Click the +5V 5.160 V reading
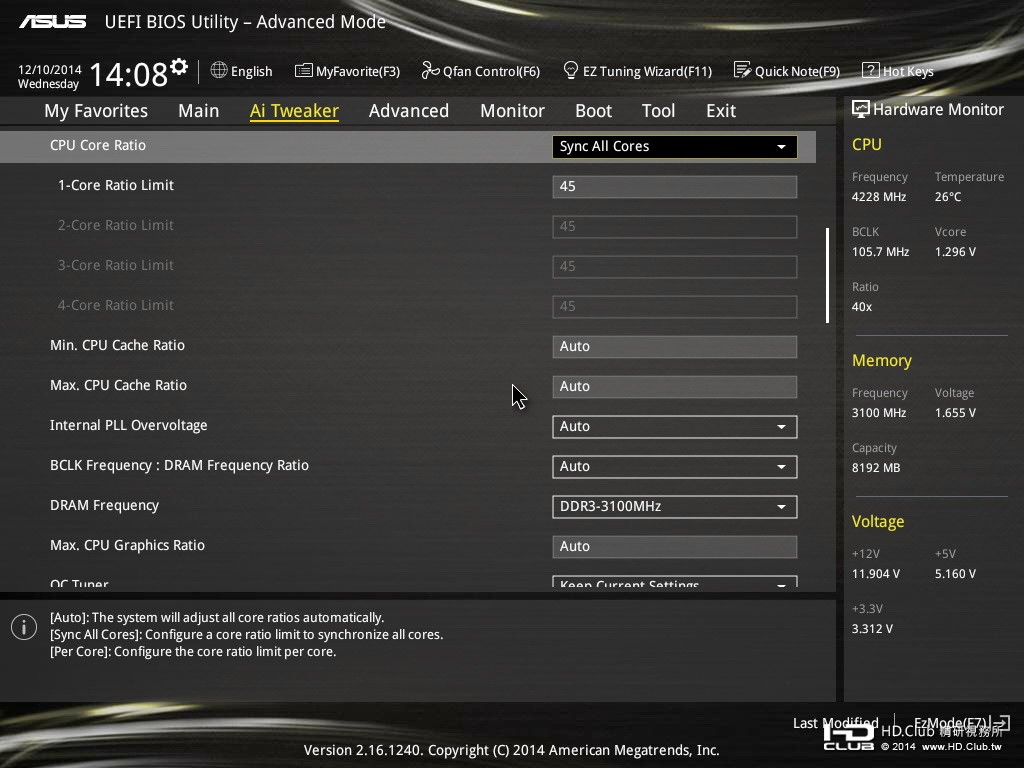 pyautogui.click(x=955, y=574)
